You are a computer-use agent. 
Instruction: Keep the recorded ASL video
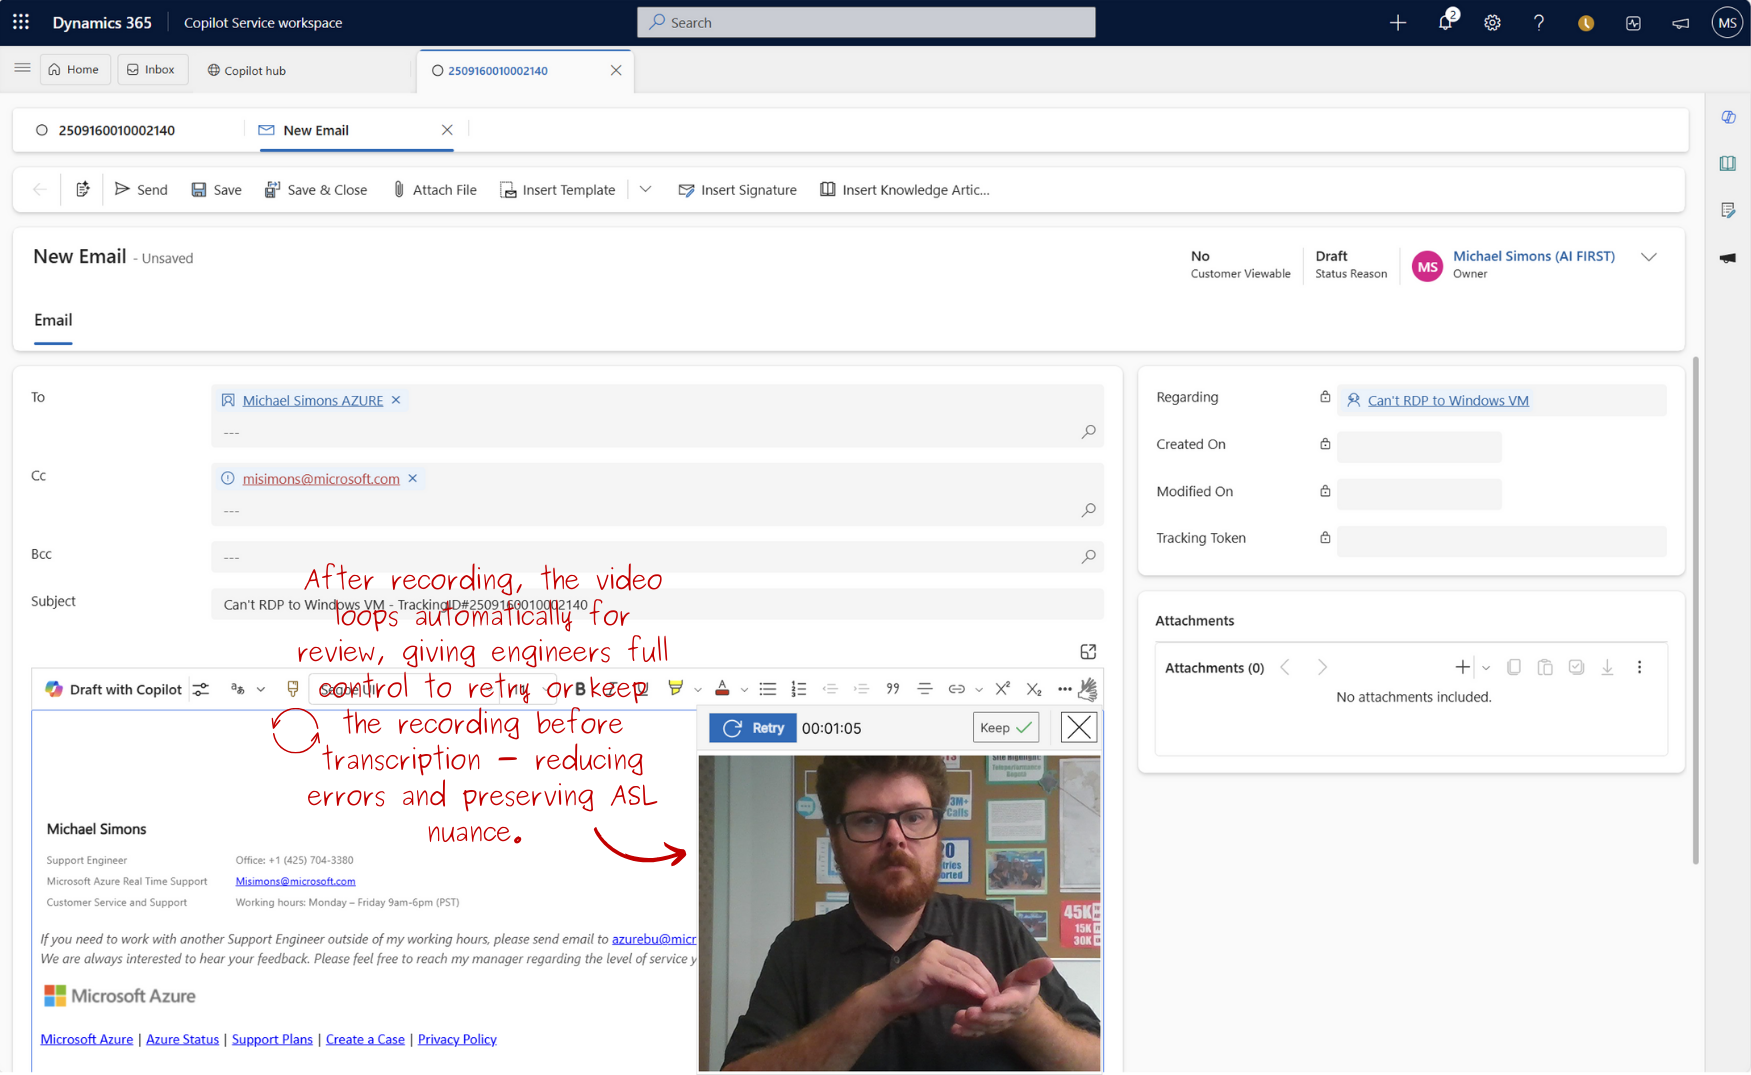(1005, 727)
